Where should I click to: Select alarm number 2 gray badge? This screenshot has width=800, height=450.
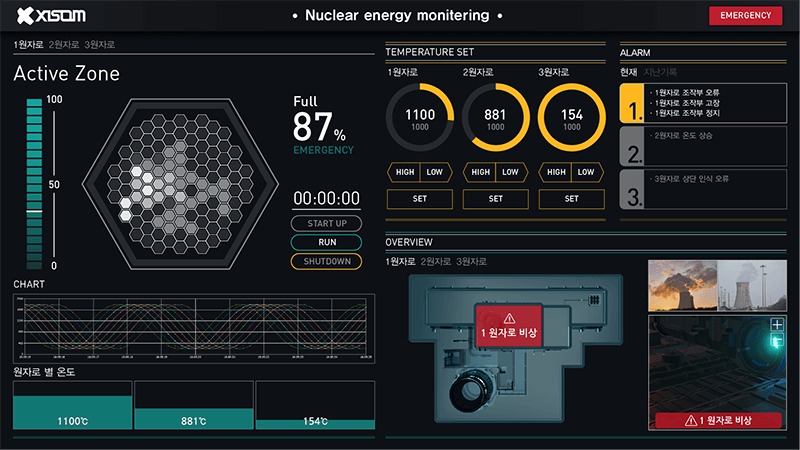click(x=631, y=146)
